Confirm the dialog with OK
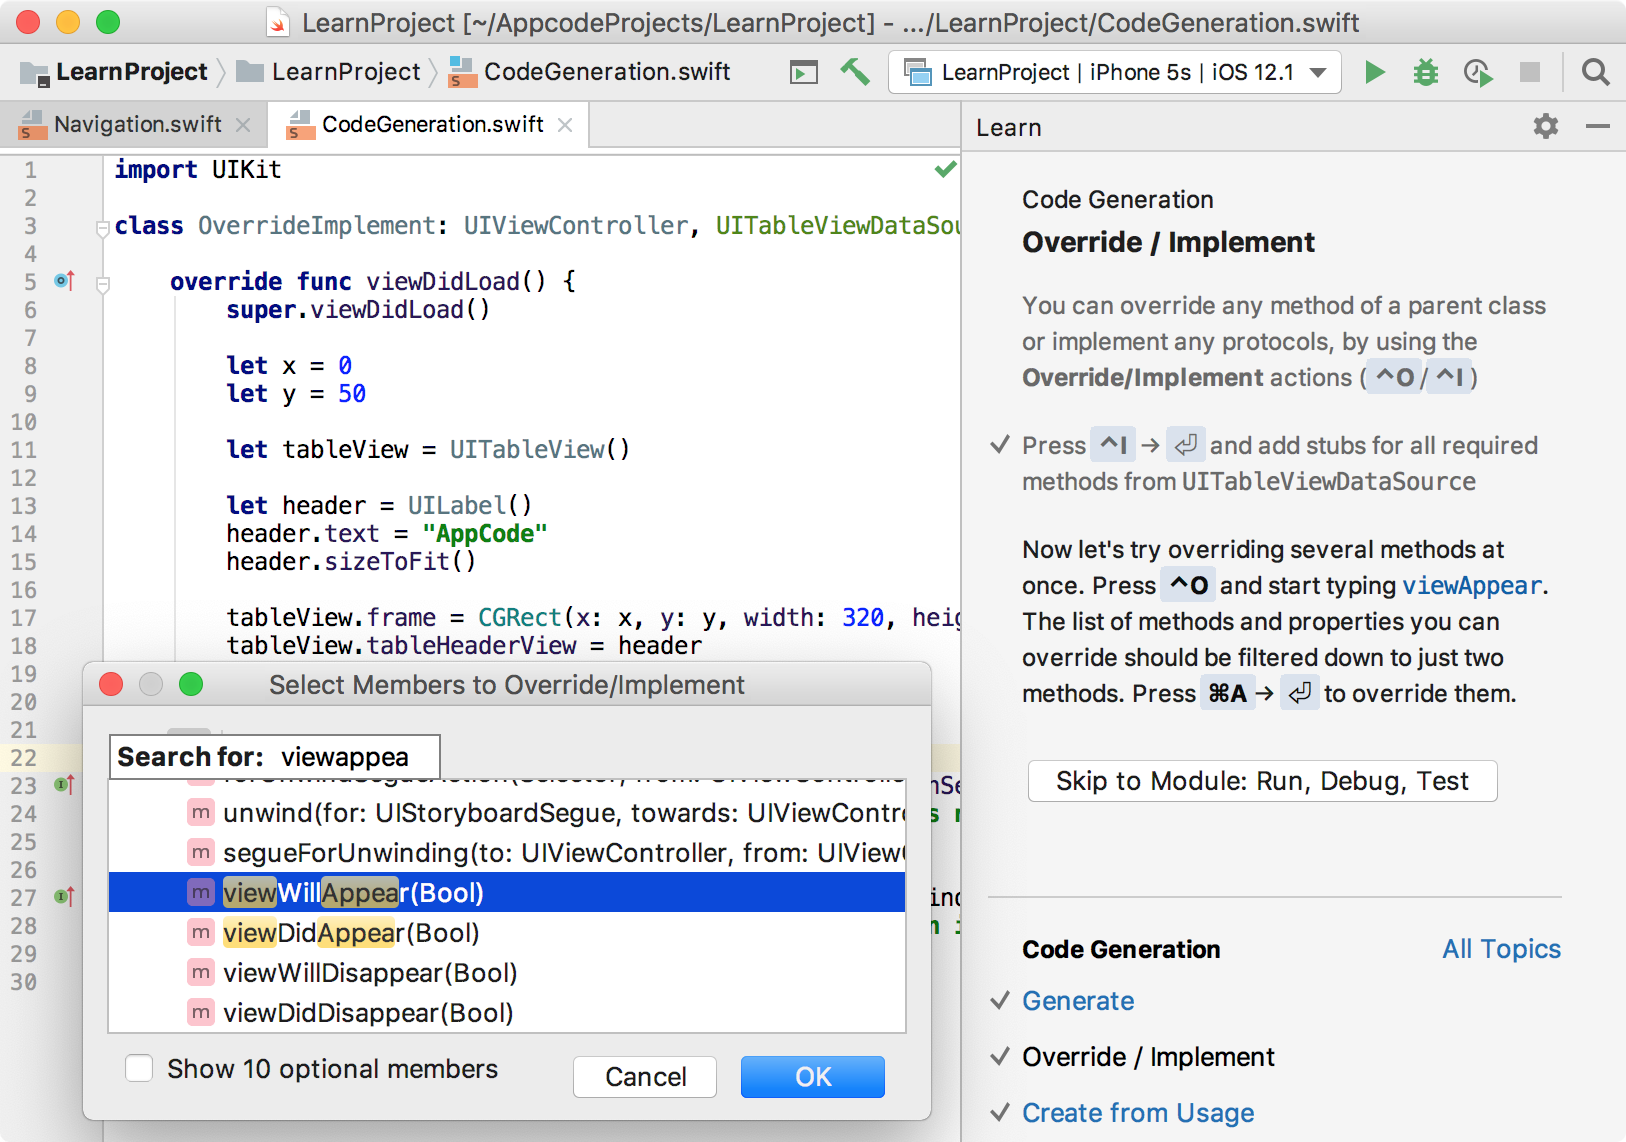 coord(813,1077)
